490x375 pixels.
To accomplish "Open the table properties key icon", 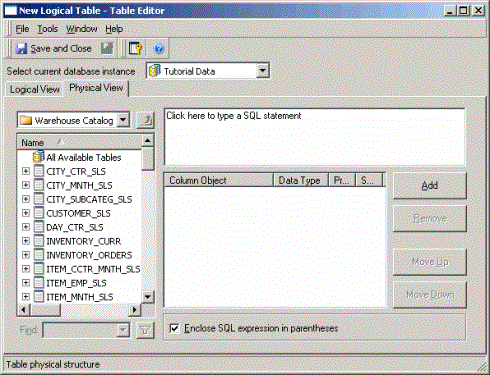I will coord(135,49).
